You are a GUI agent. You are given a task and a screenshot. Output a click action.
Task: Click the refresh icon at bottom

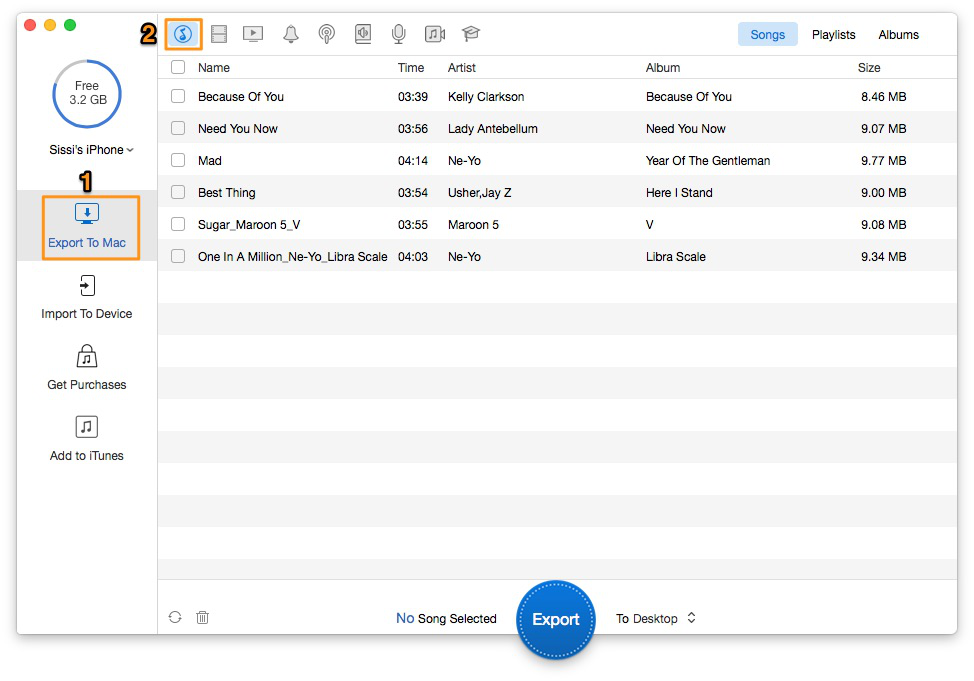click(x=175, y=617)
